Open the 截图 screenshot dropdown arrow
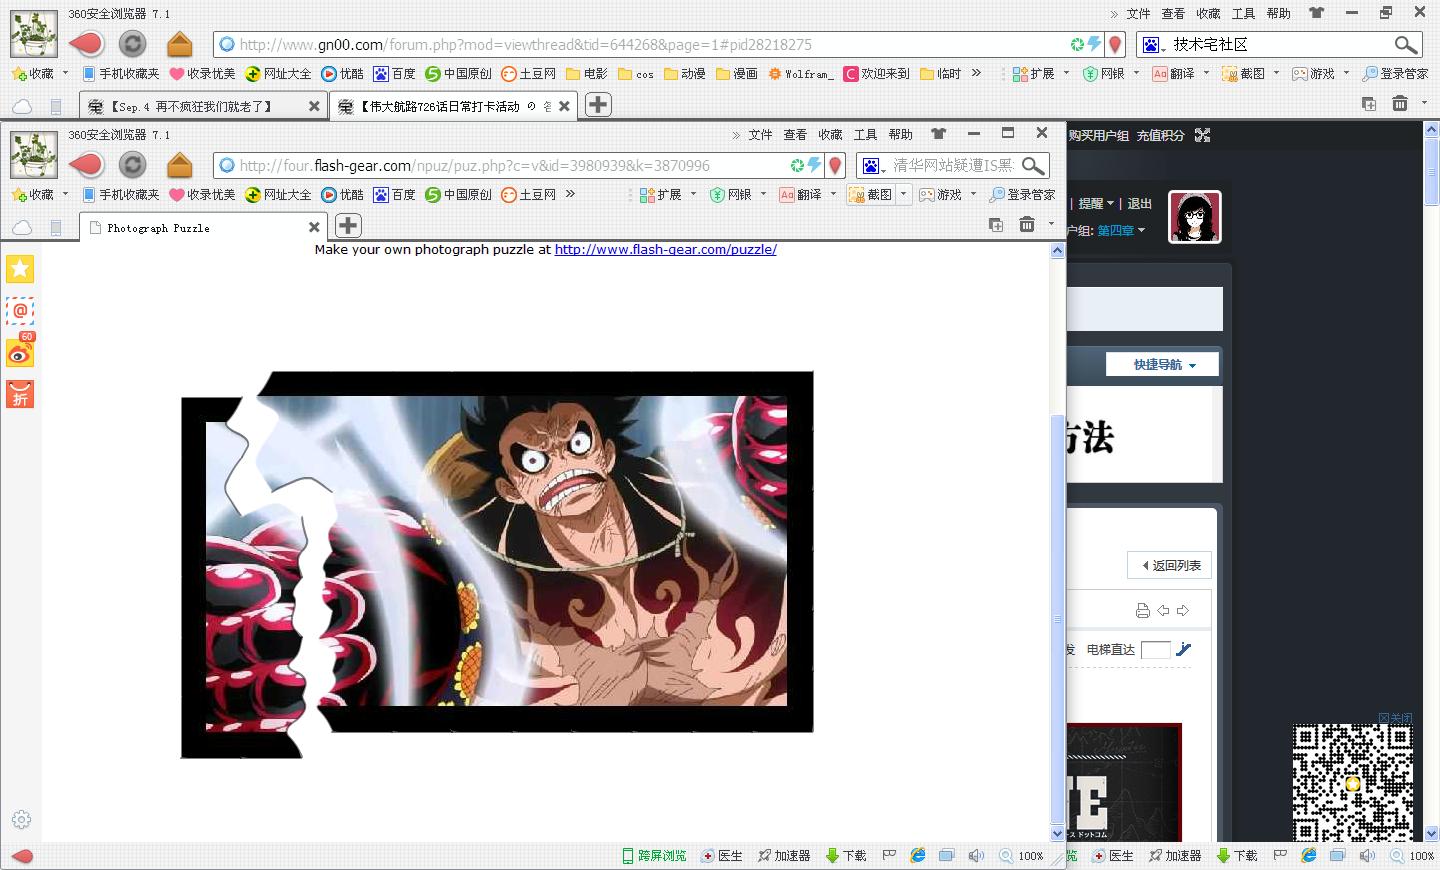Image resolution: width=1440 pixels, height=870 pixels. pos(903,195)
